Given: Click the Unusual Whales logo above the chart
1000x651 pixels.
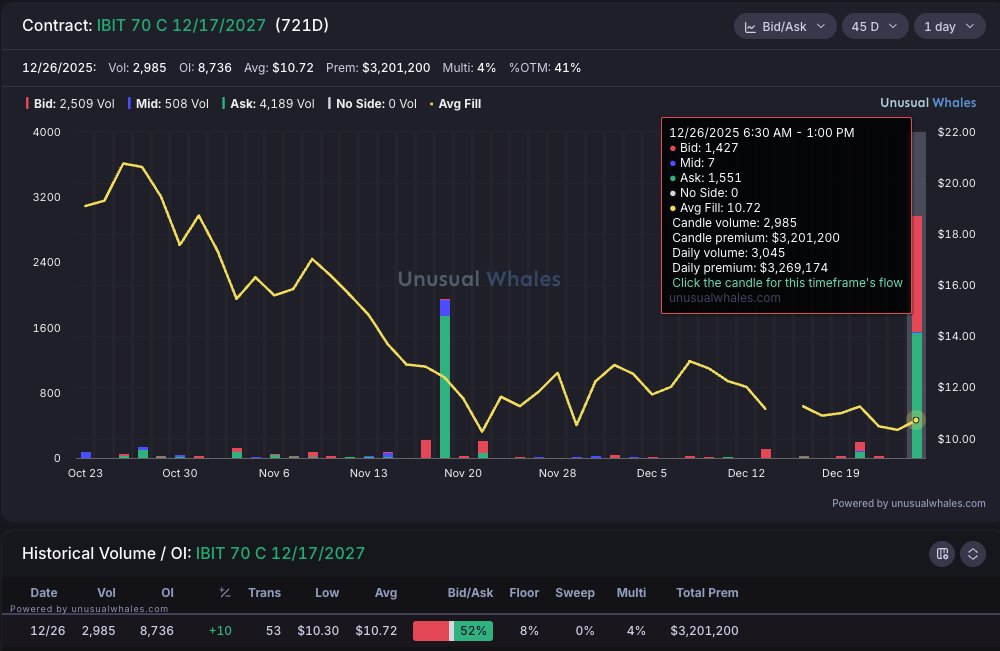Looking at the screenshot, I should (x=928, y=103).
